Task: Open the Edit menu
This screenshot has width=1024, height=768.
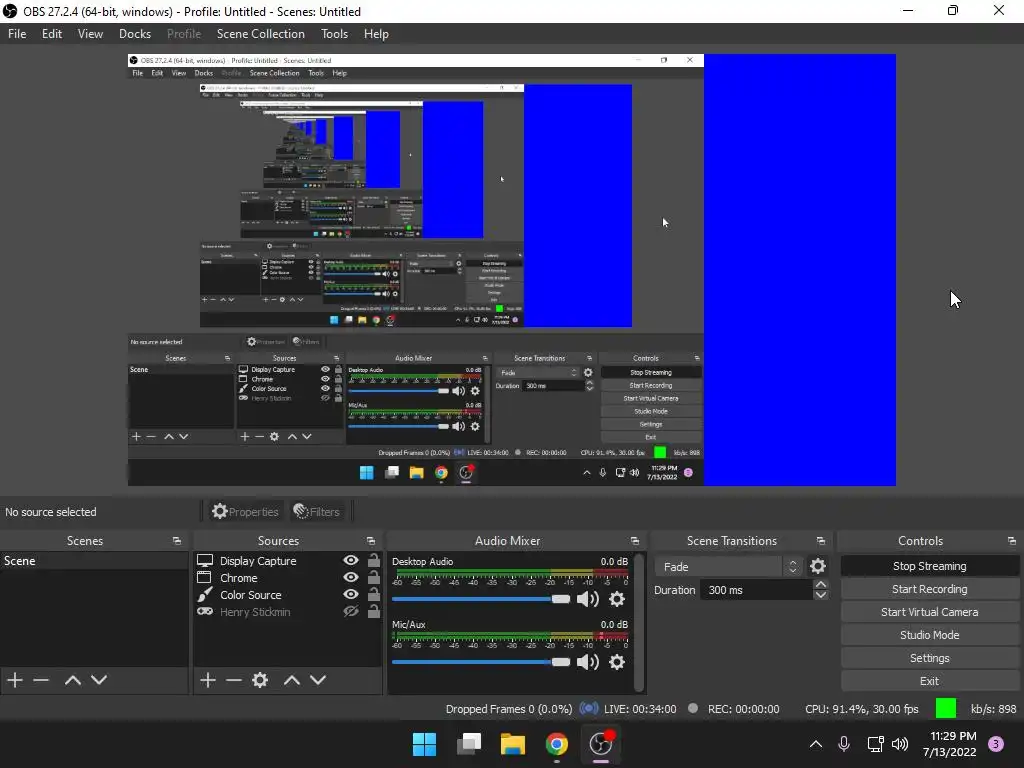Action: tap(52, 34)
